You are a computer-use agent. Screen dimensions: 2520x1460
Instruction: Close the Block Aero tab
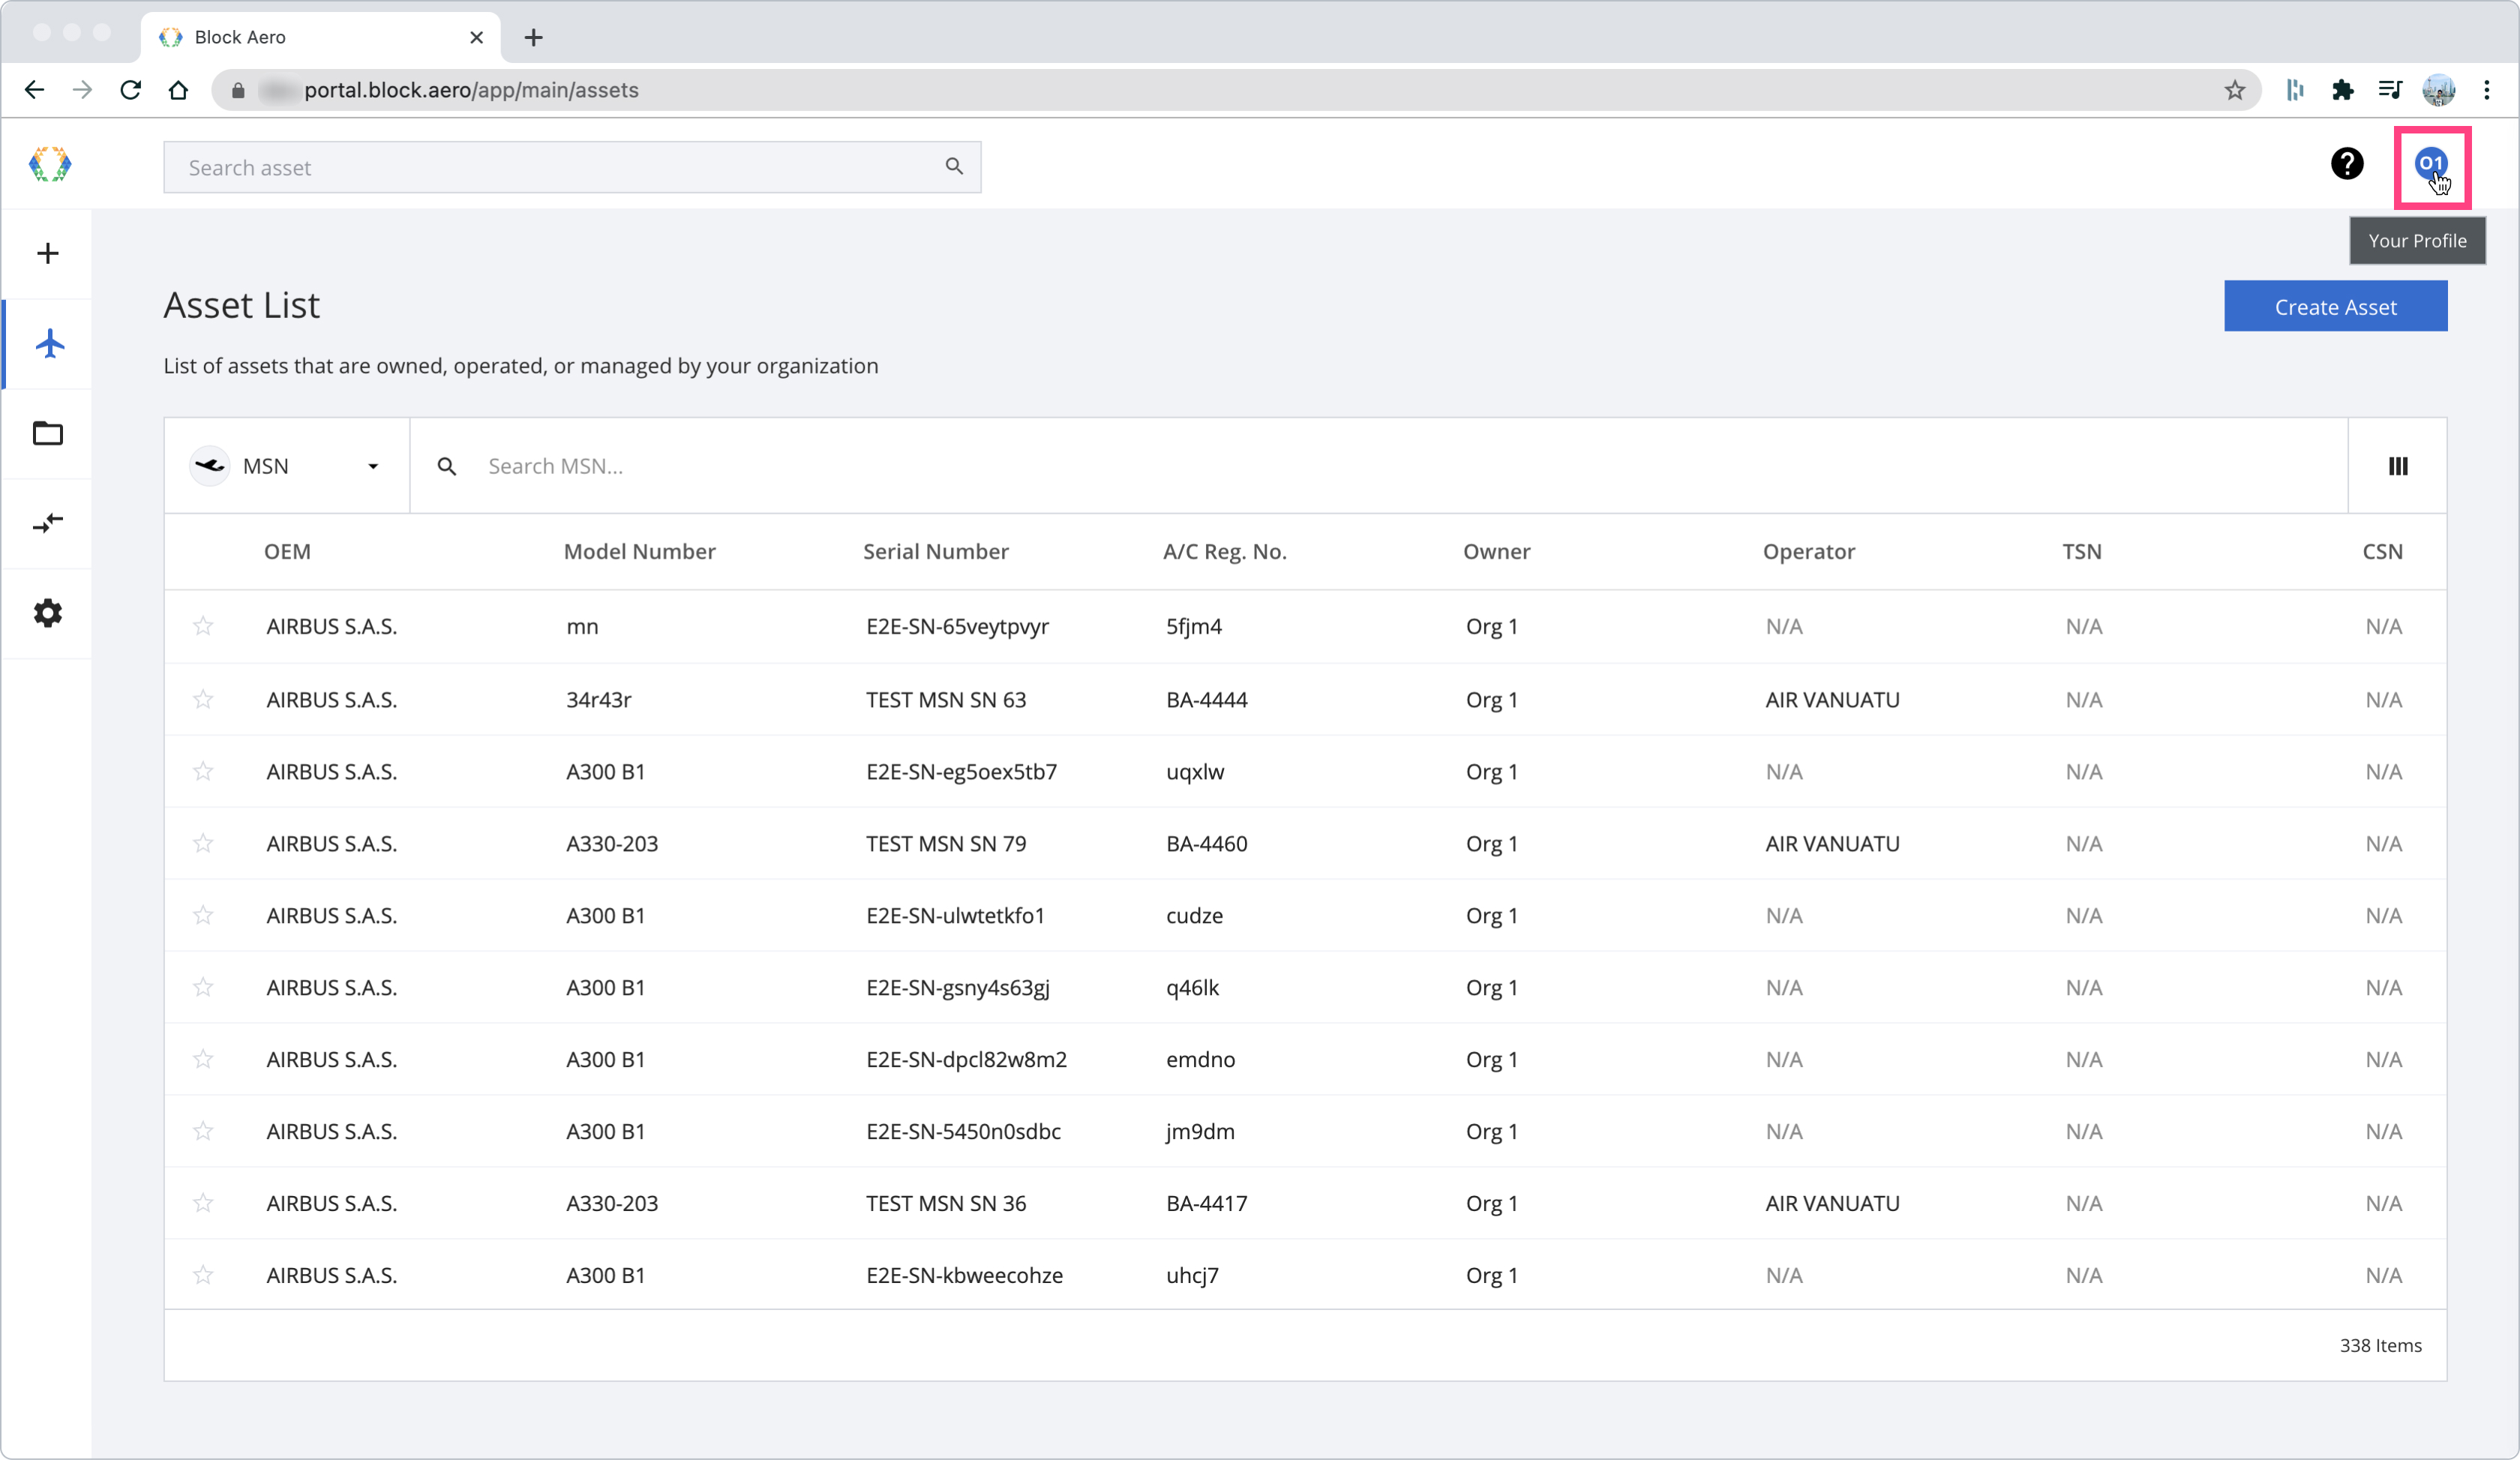[x=476, y=37]
